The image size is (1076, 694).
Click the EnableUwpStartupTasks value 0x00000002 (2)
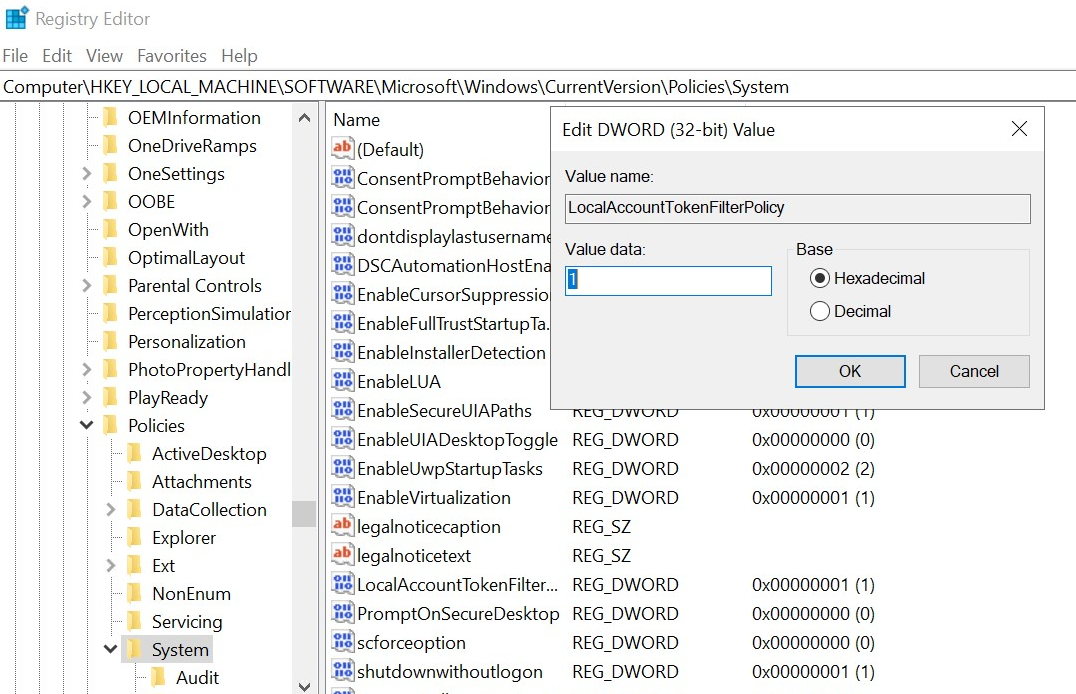point(813,469)
